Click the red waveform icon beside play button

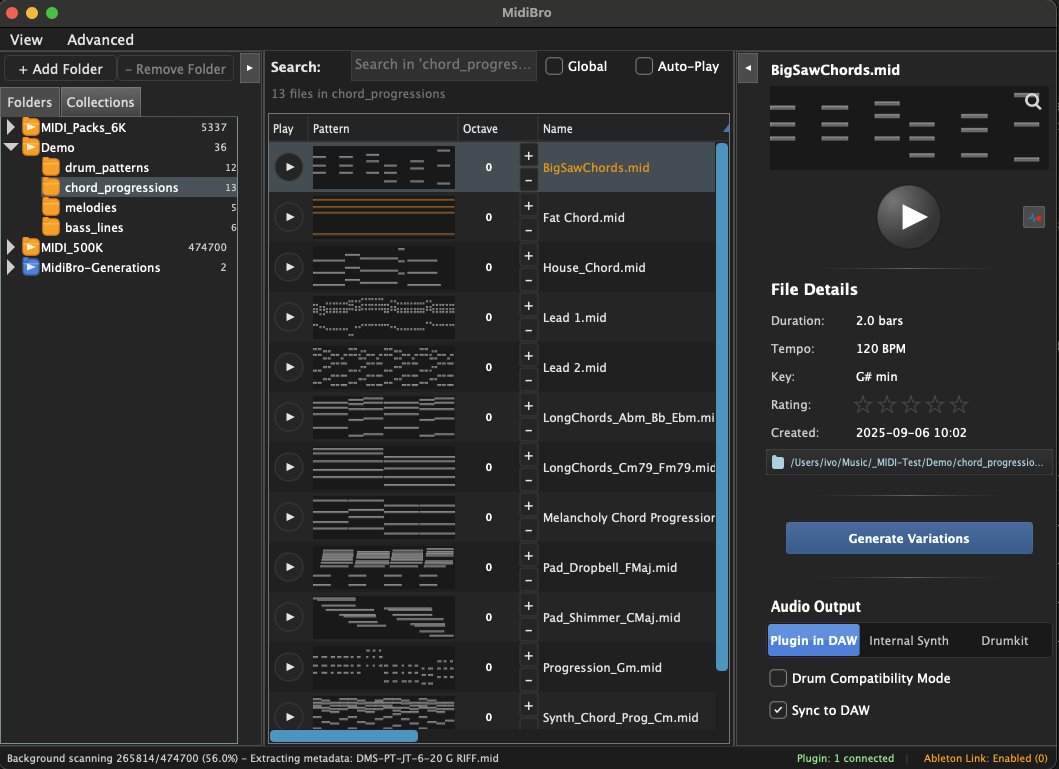click(x=1033, y=217)
